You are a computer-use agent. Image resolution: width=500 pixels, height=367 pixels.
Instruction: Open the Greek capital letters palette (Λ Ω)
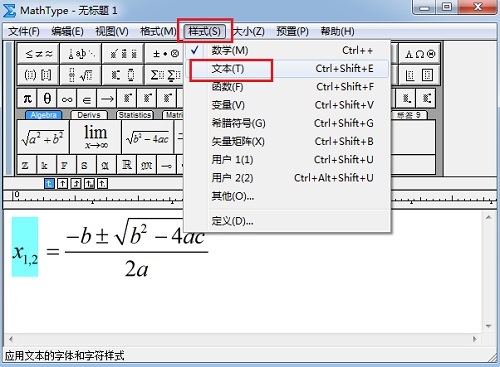click(420, 53)
